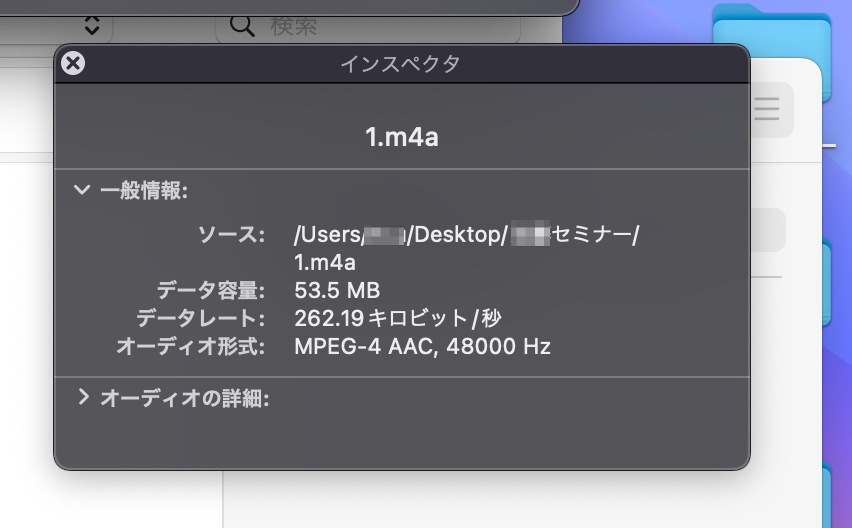852x528 pixels.
Task: Select the ソース field label
Action: 231,235
